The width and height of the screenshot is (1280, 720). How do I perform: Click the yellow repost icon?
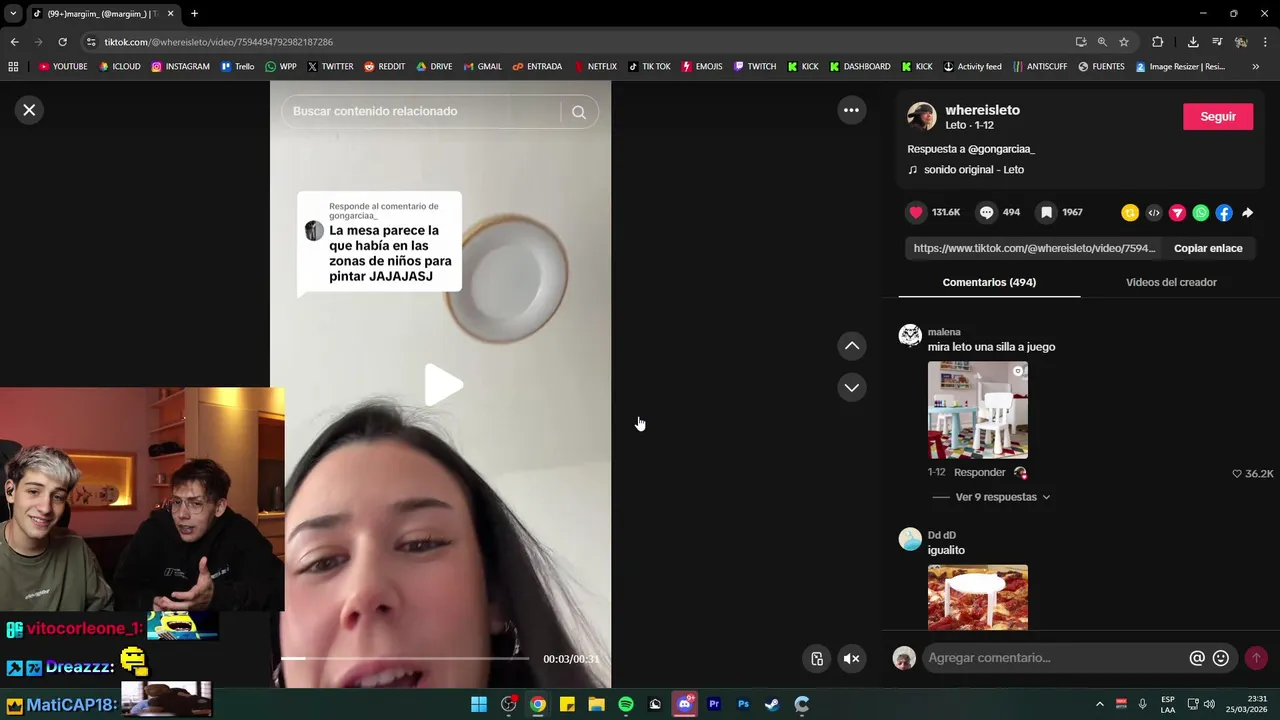[1130, 212]
